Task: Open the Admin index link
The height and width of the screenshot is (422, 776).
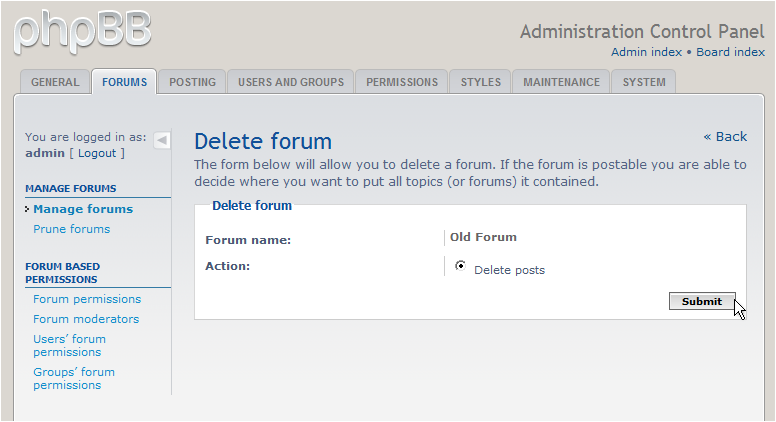Action: [x=646, y=52]
